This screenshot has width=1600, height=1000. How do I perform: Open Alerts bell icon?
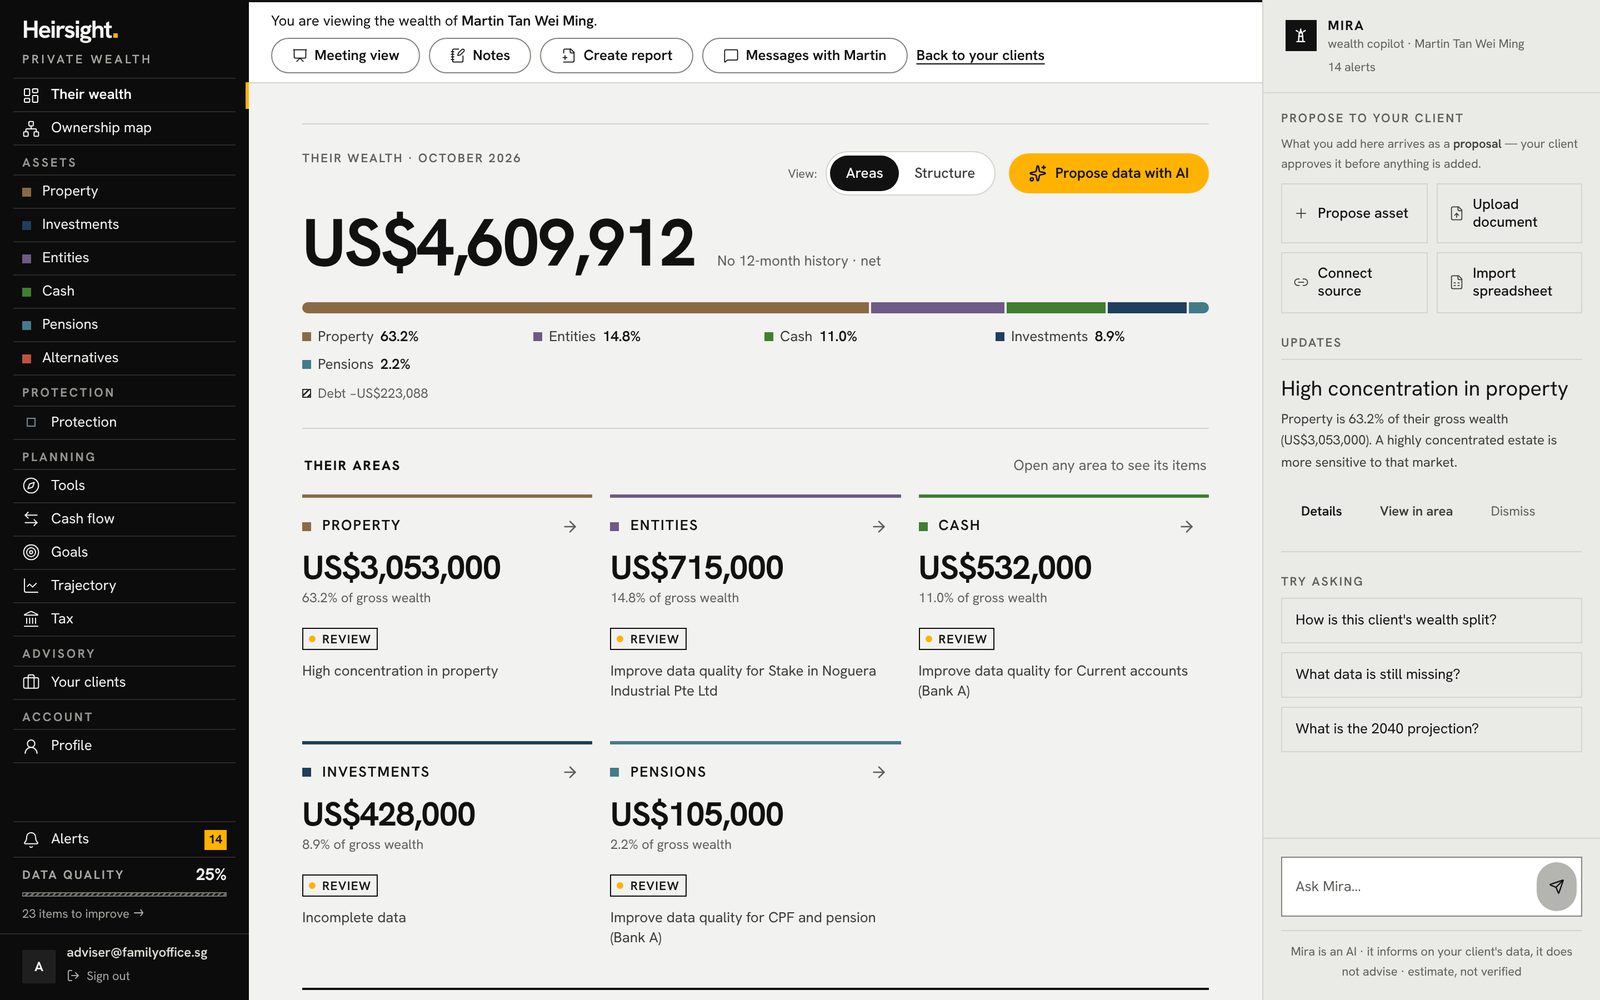[31, 839]
